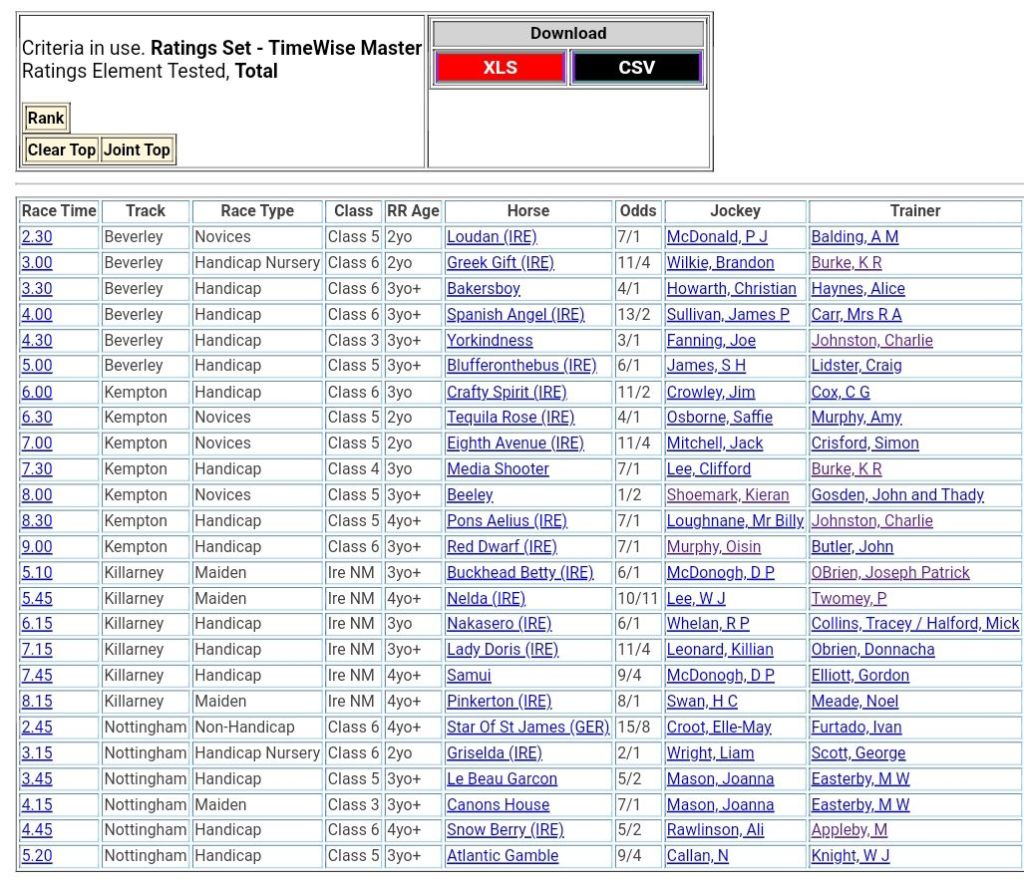Open trainer Haynes, Alice page

click(x=857, y=289)
